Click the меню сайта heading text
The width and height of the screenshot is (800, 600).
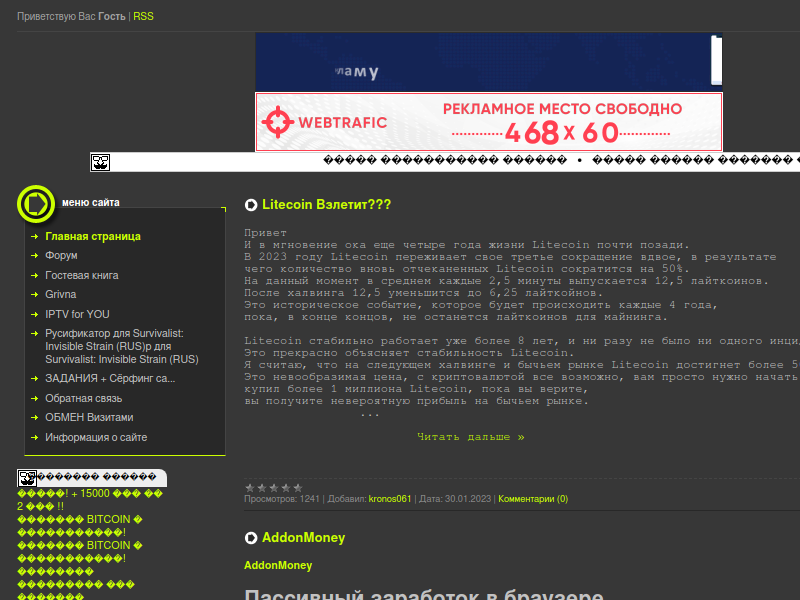coord(91,203)
